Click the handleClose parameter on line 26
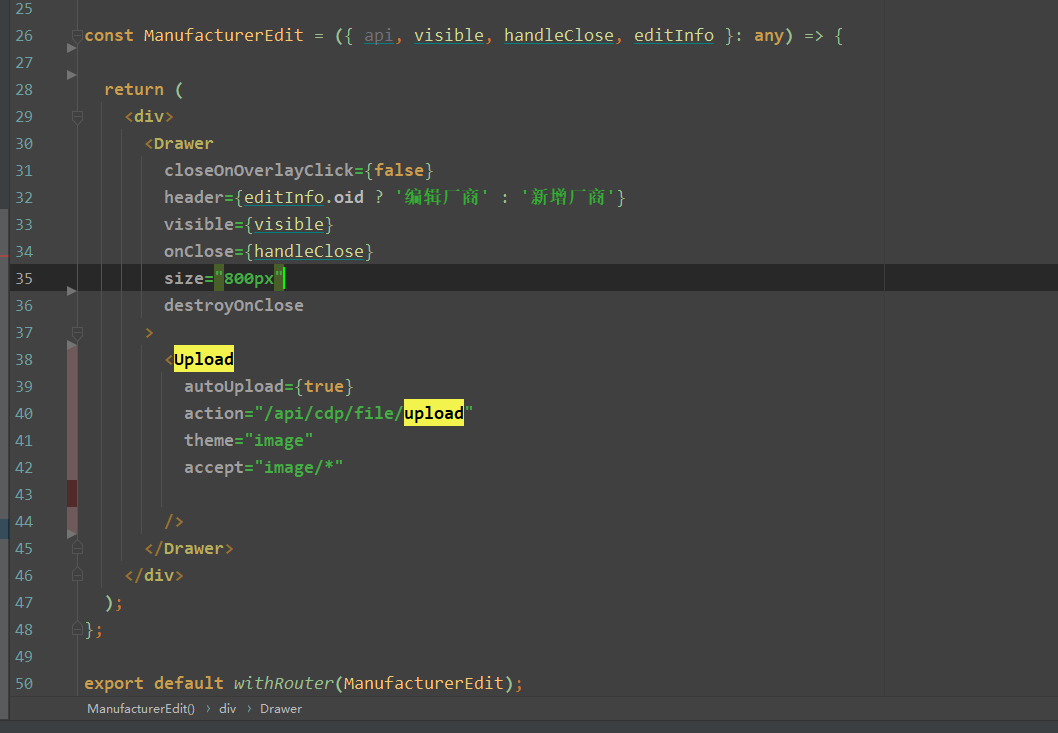The width and height of the screenshot is (1058, 733). click(559, 35)
